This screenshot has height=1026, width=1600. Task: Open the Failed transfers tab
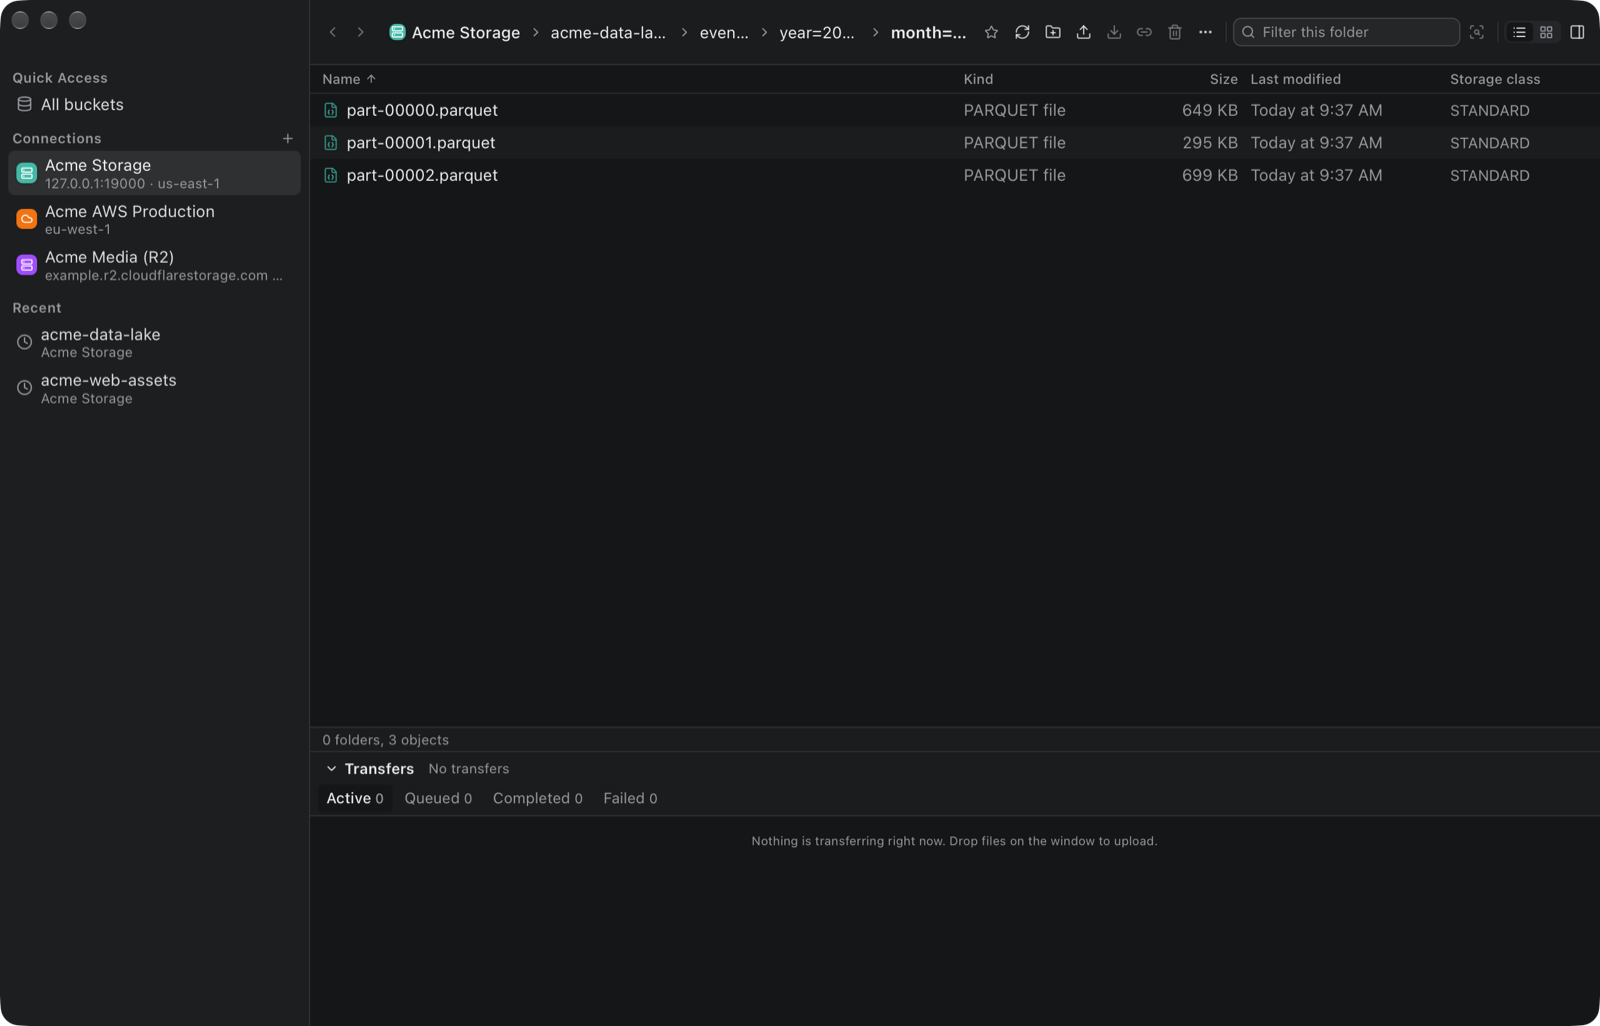point(630,798)
